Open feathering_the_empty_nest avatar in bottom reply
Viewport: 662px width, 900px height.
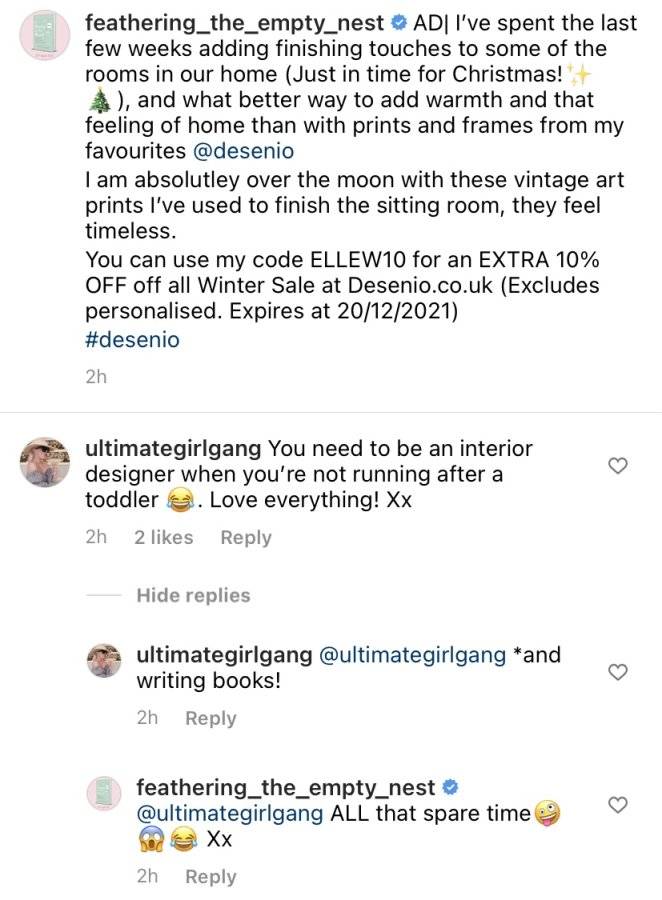(x=104, y=794)
